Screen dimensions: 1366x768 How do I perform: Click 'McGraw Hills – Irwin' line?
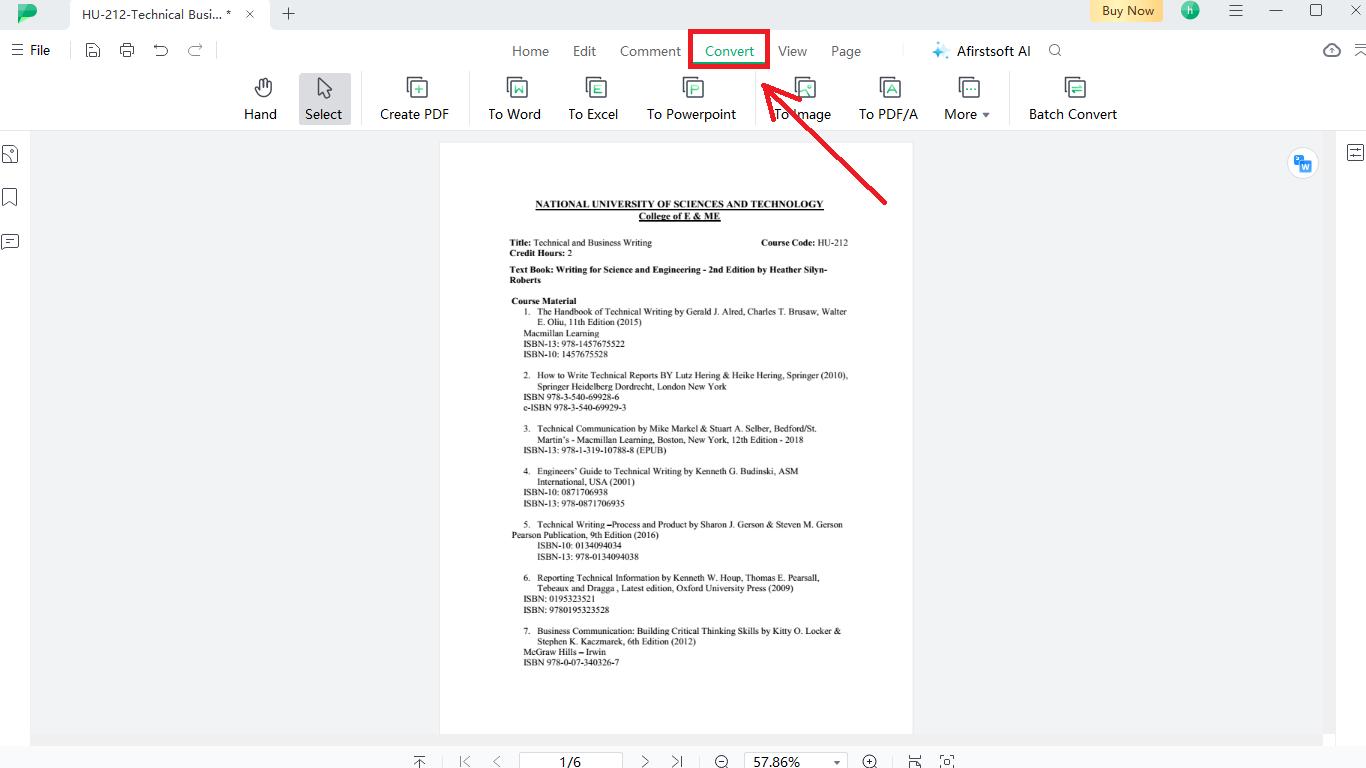[x=564, y=652]
